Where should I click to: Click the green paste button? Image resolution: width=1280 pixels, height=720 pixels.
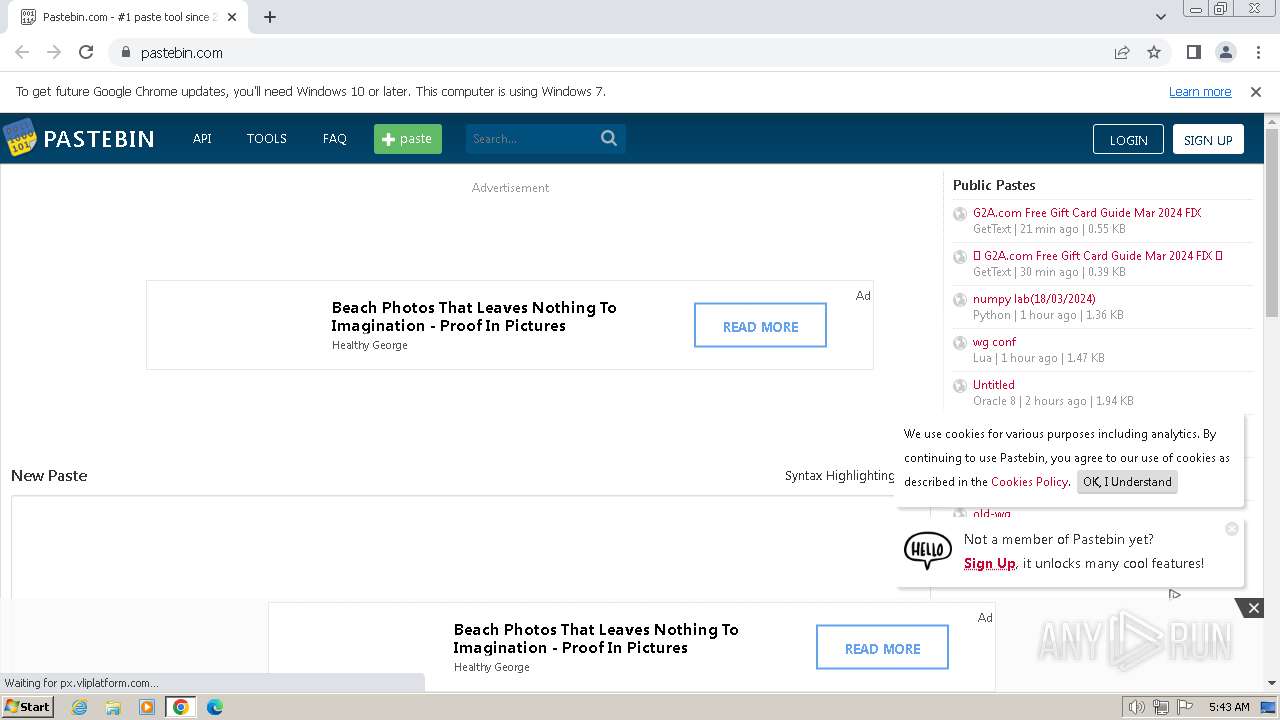click(408, 139)
